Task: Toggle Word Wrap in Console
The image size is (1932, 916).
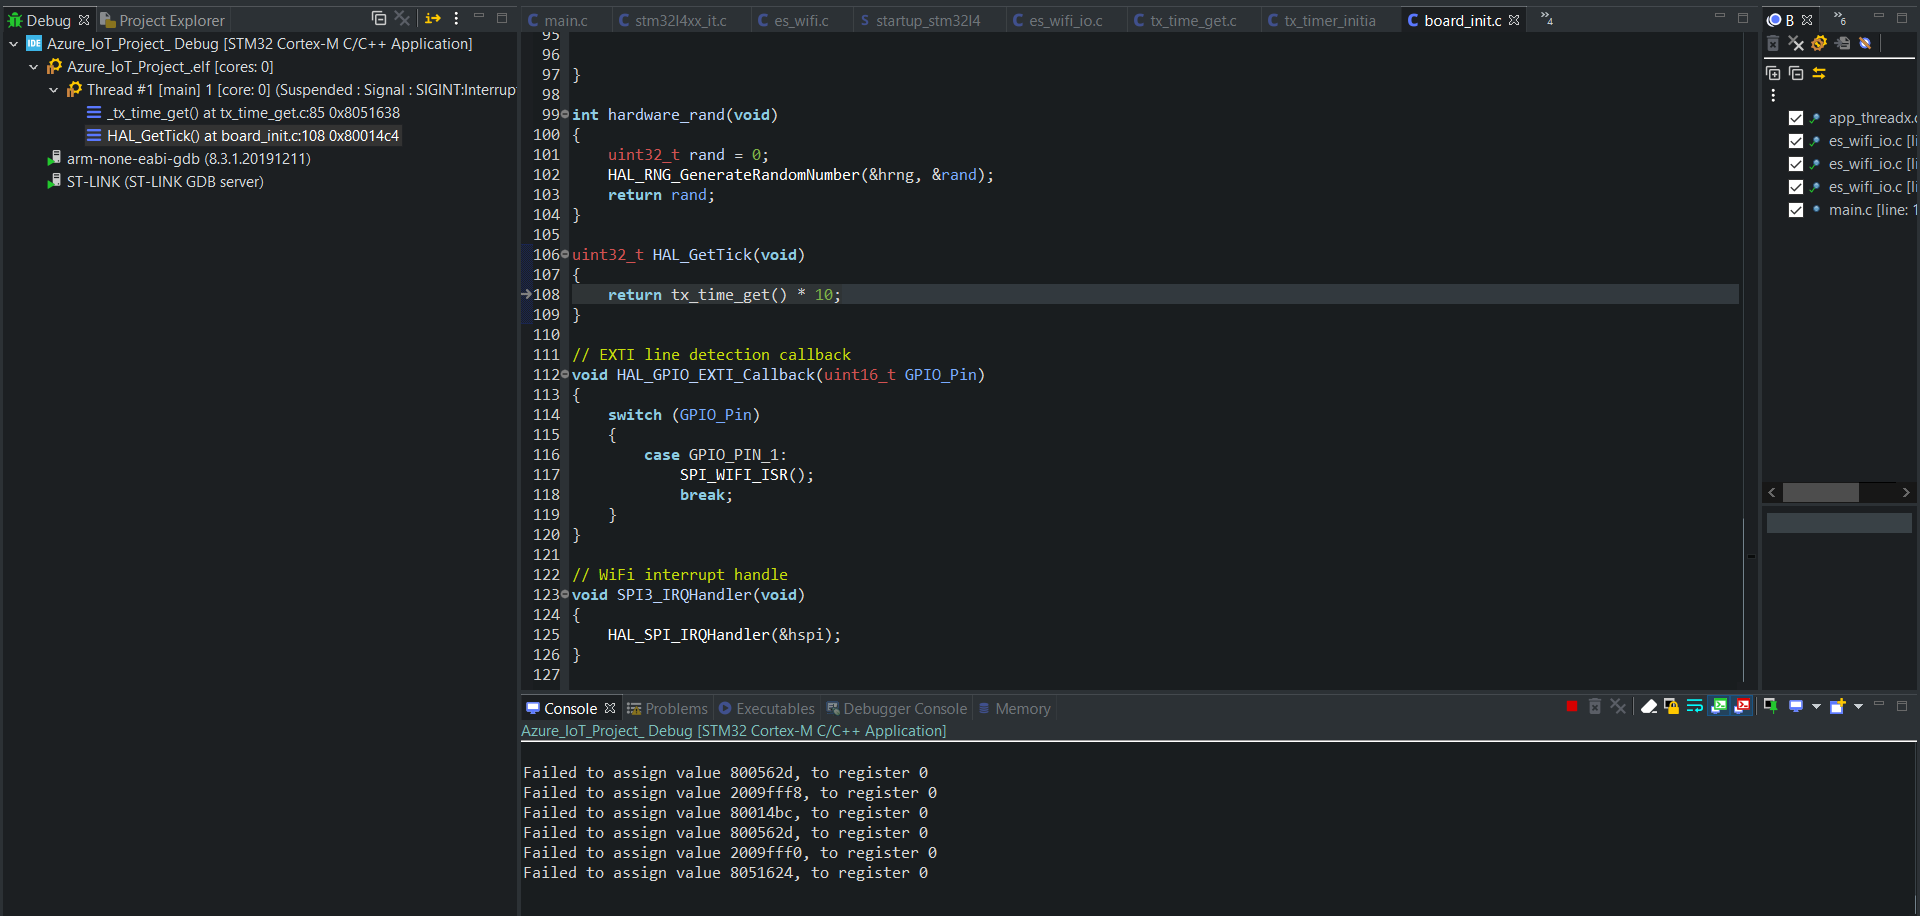Action: tap(1695, 707)
